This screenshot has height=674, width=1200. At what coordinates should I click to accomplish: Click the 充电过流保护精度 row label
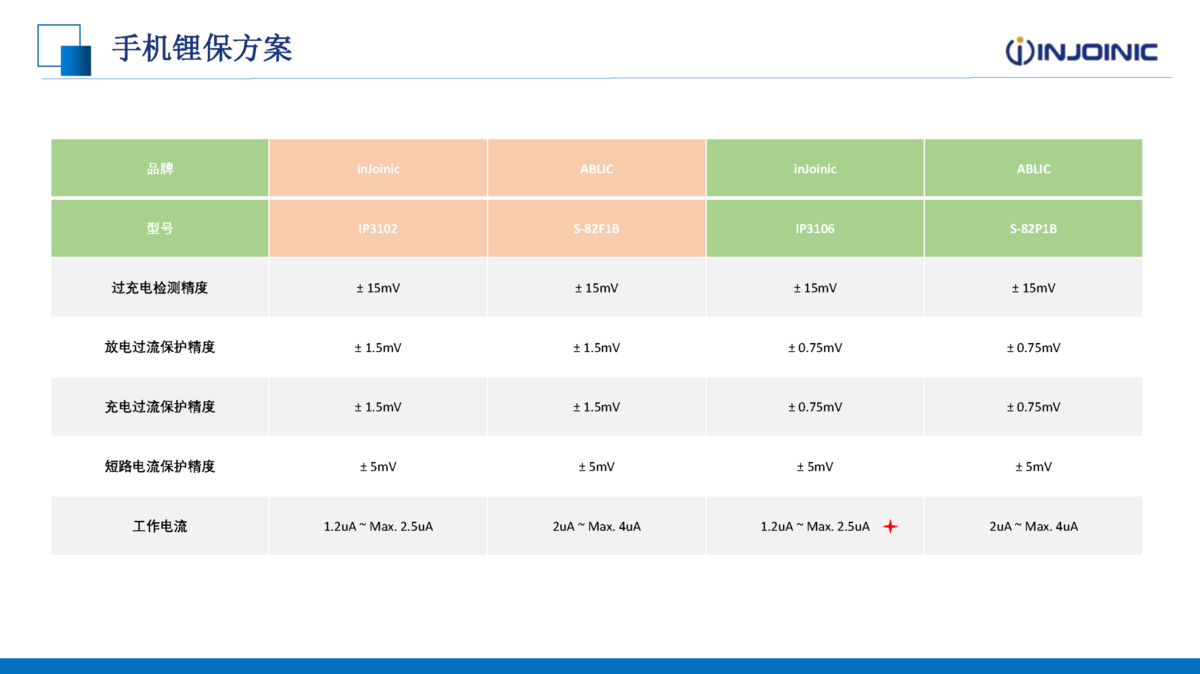pos(160,407)
